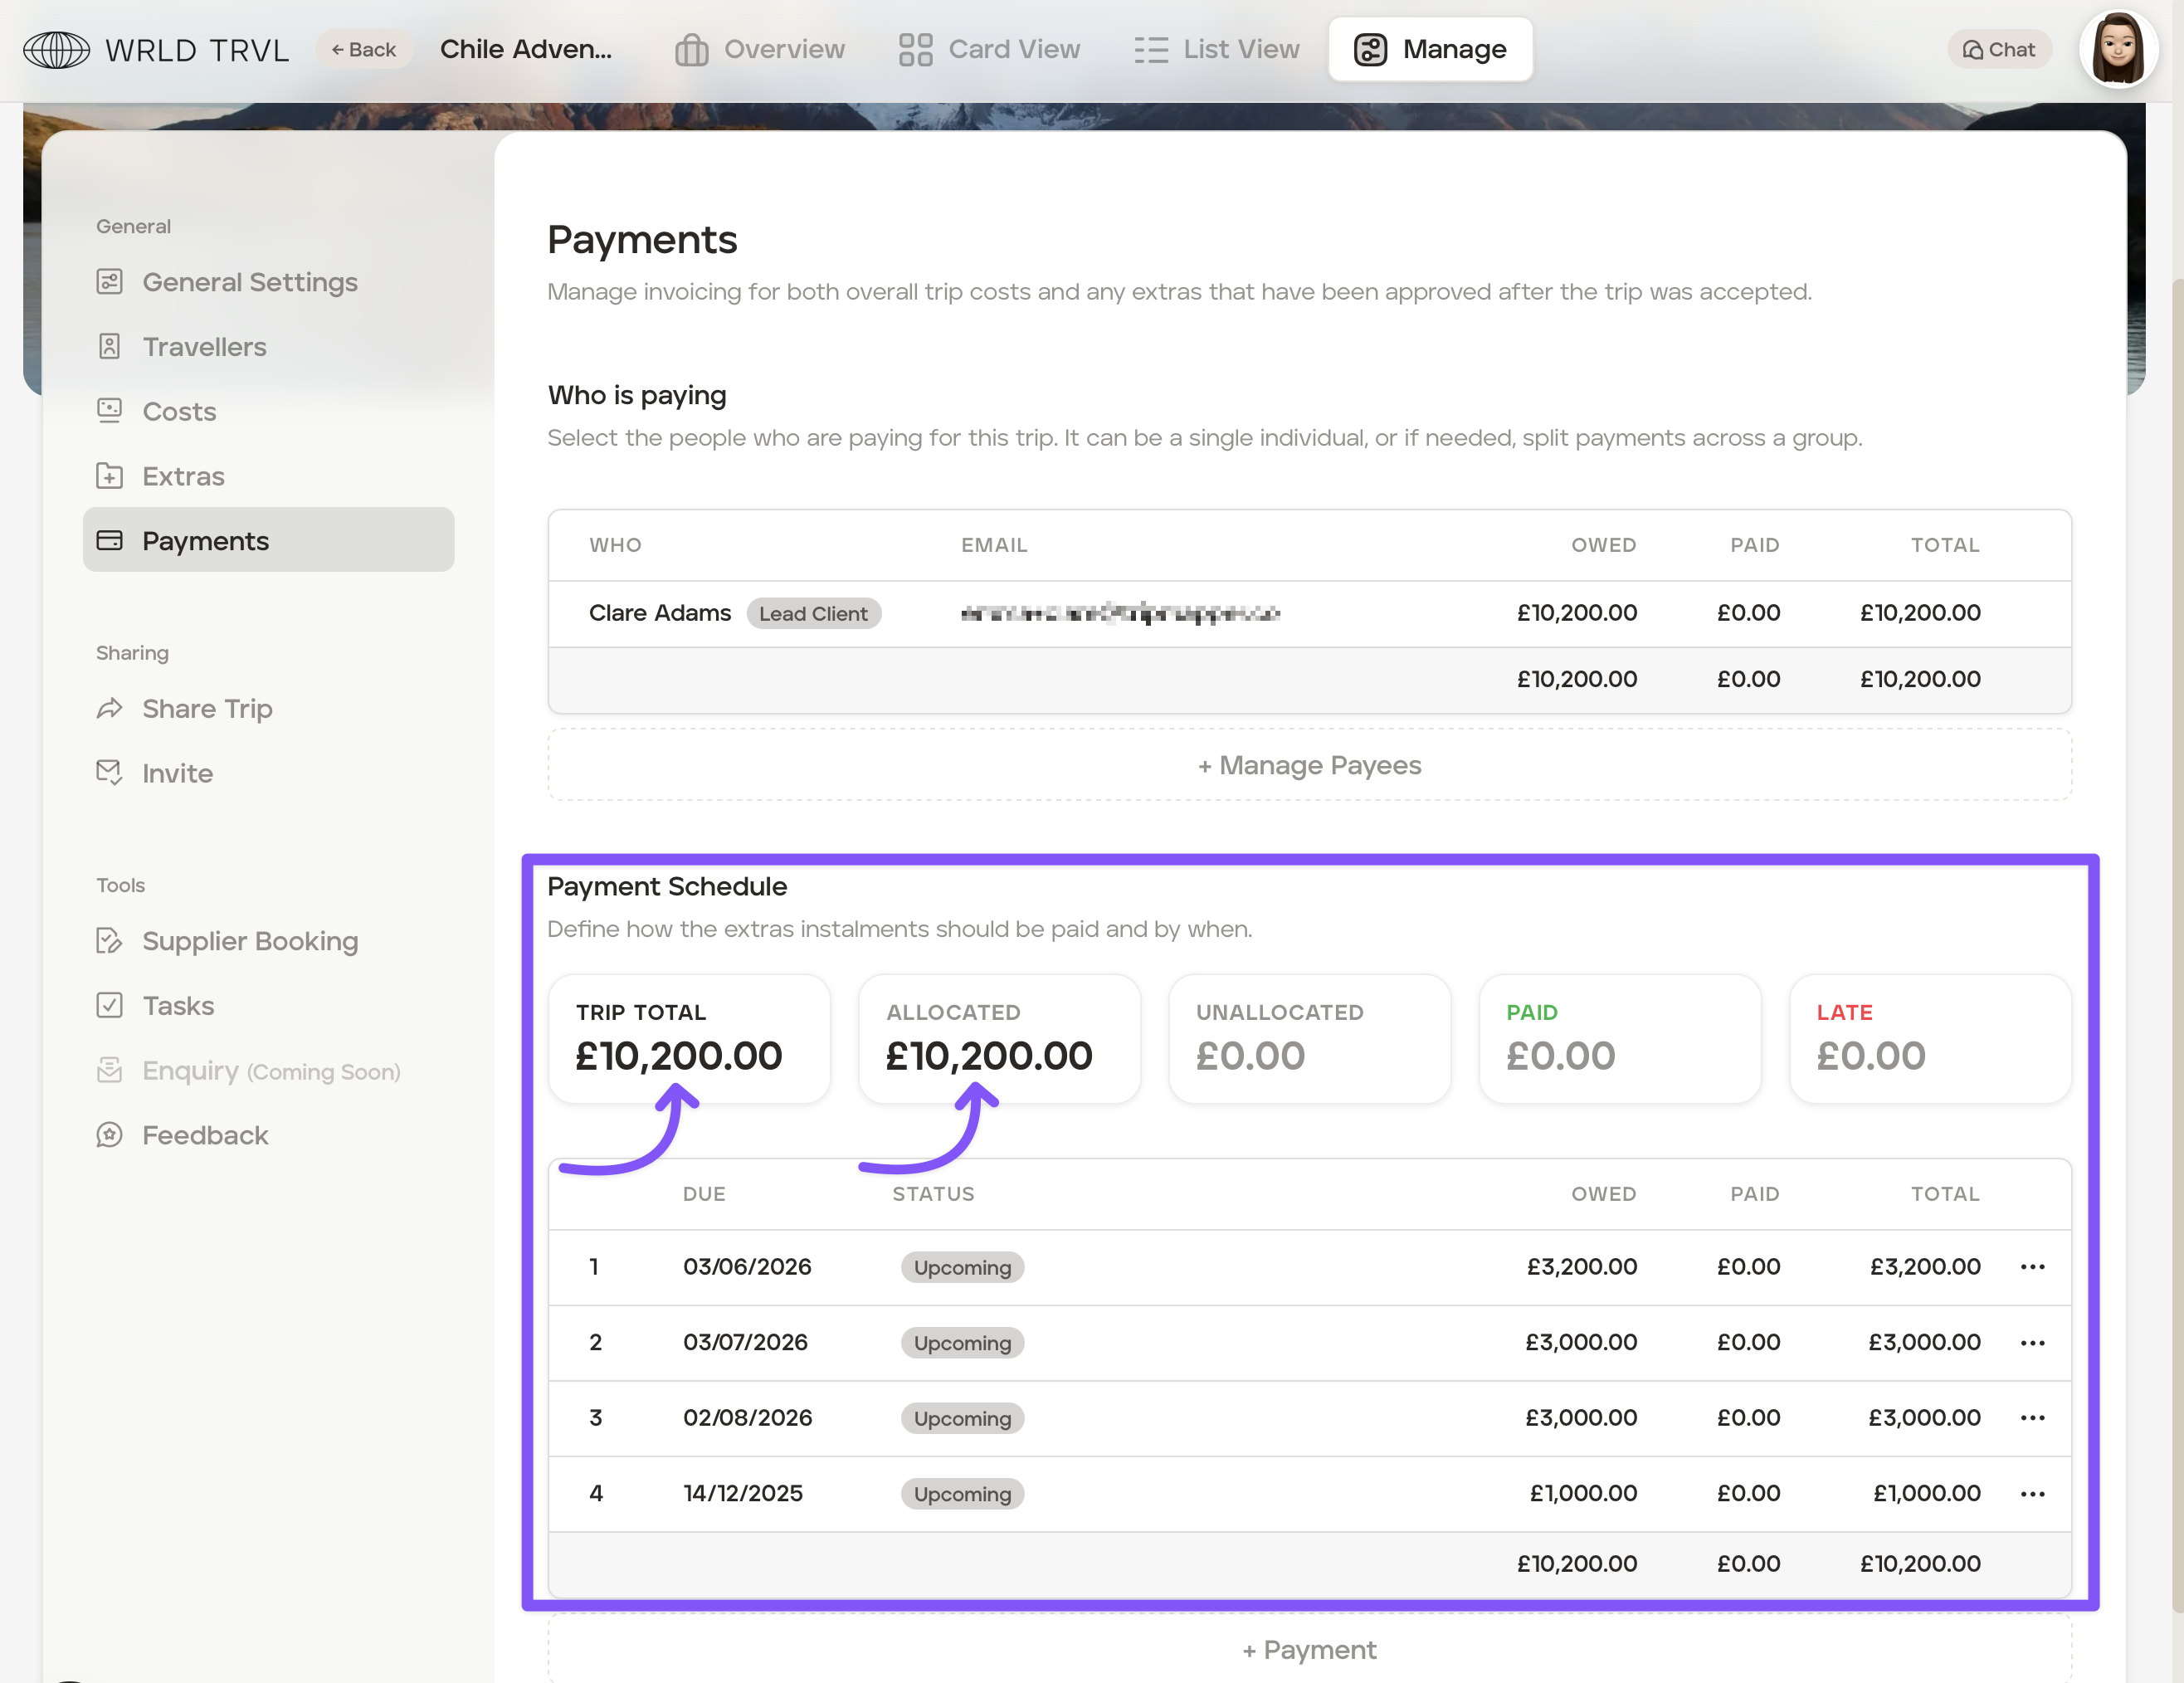Click the Travellers sidebar icon
2184x1683 pixels.
(x=109, y=347)
